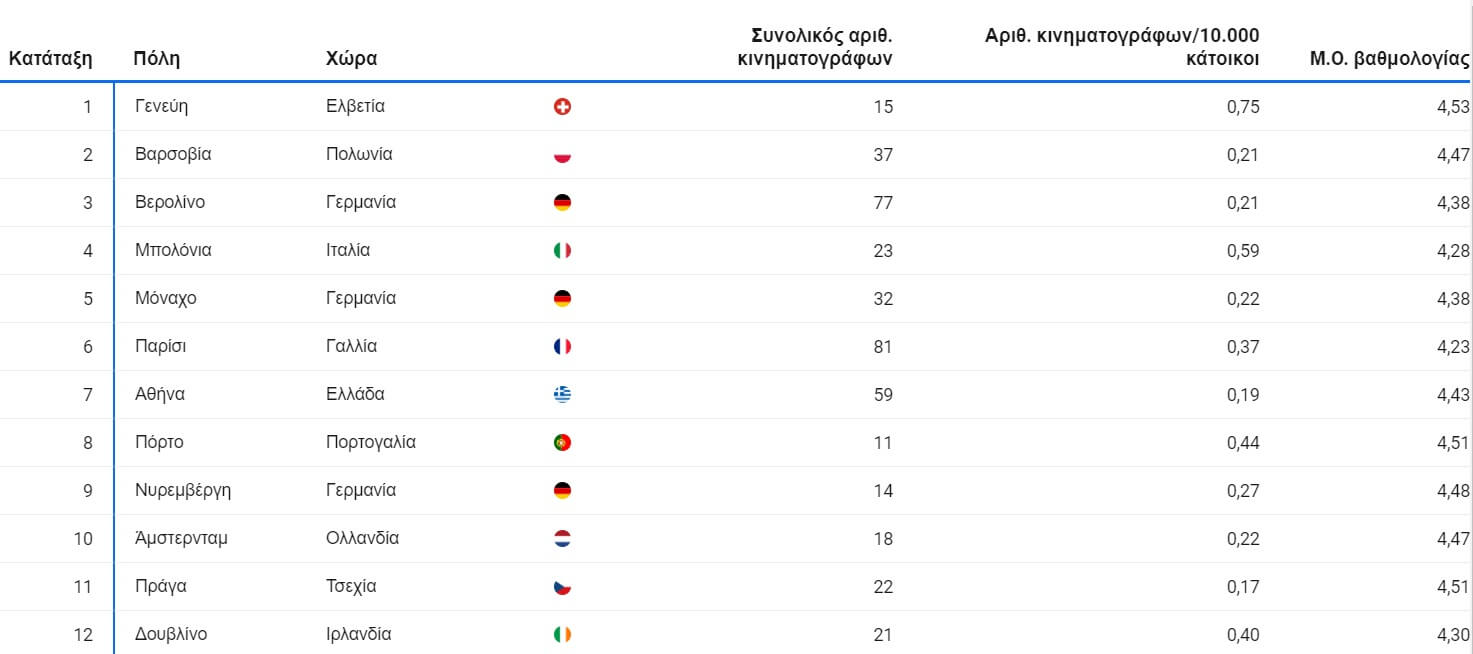Click the Poland flag icon
The width and height of the screenshot is (1473, 654).
(x=562, y=155)
